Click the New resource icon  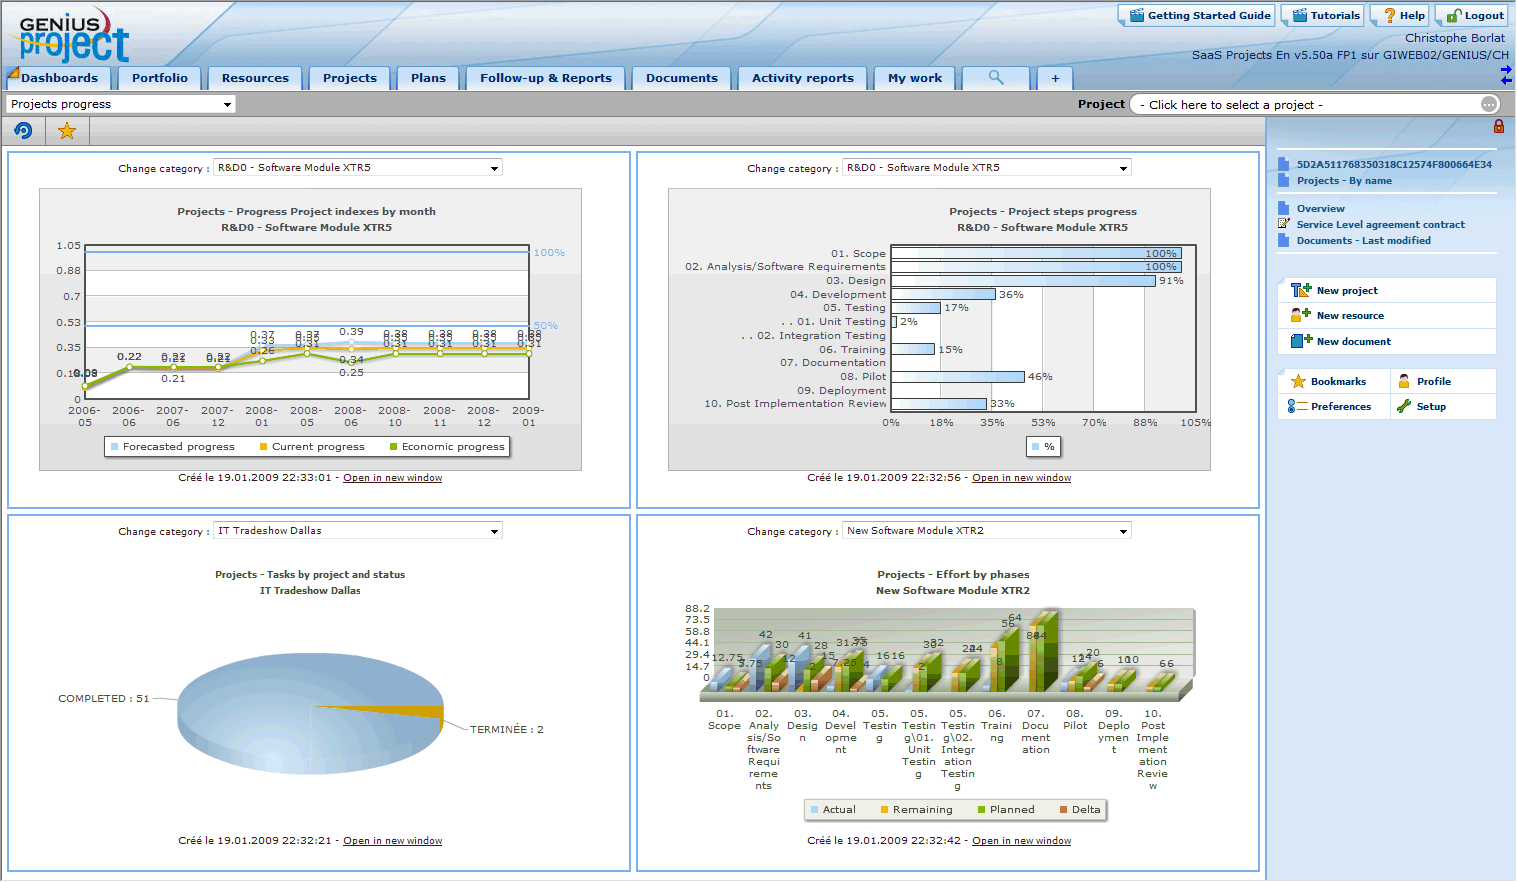point(1300,315)
